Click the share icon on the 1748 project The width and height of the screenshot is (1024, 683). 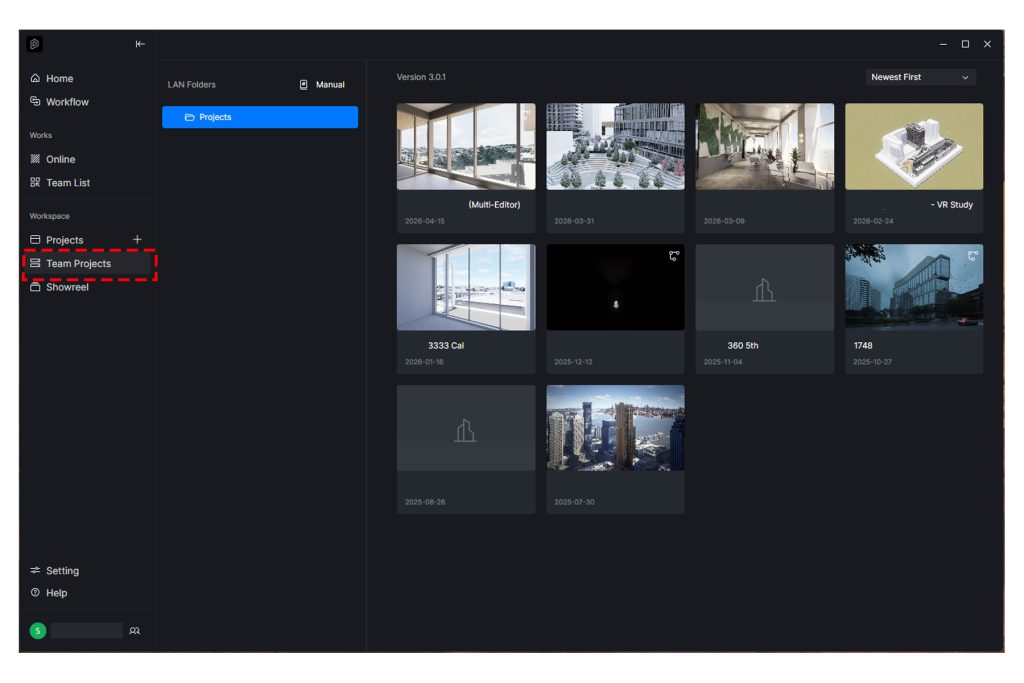973,256
